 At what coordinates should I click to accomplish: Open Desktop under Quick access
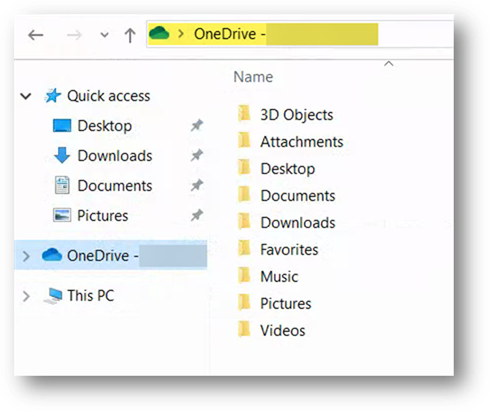pyautogui.click(x=105, y=126)
